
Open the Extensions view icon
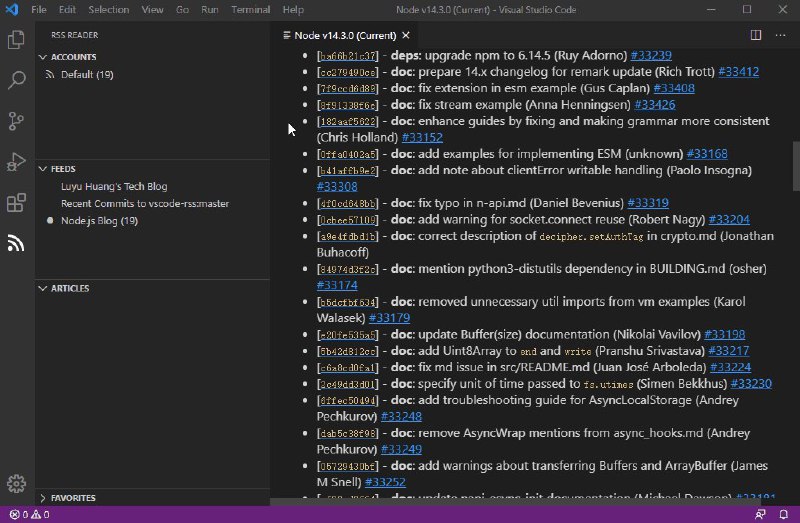[16, 203]
